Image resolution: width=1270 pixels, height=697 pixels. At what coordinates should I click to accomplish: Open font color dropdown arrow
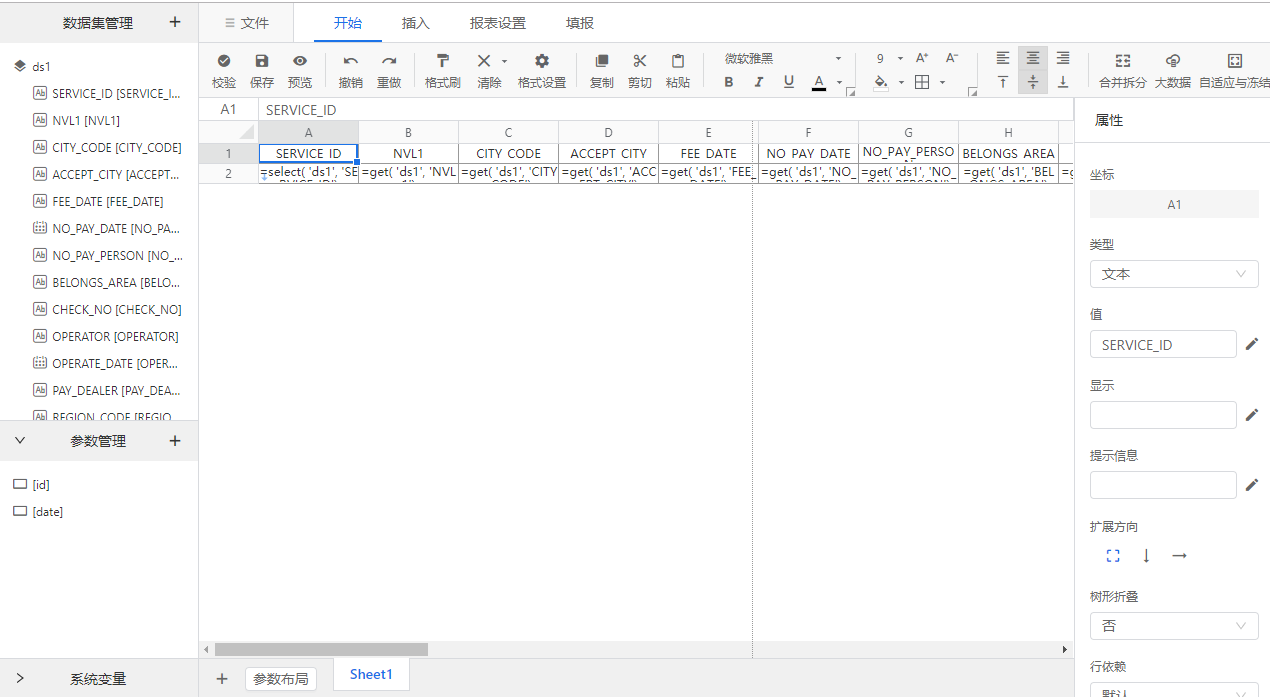[x=839, y=83]
